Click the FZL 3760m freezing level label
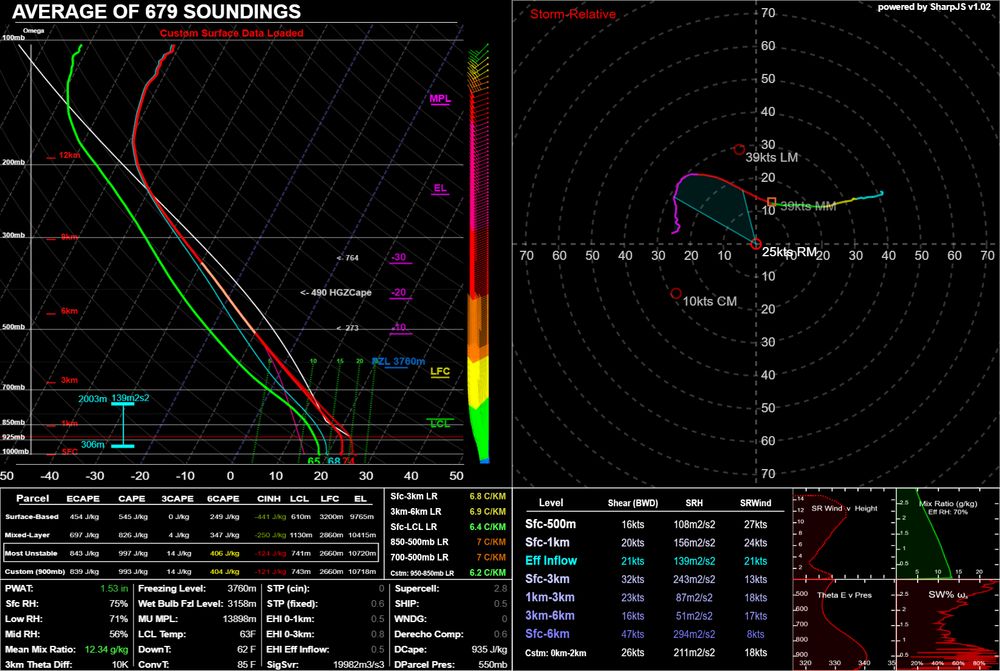 coord(399,362)
